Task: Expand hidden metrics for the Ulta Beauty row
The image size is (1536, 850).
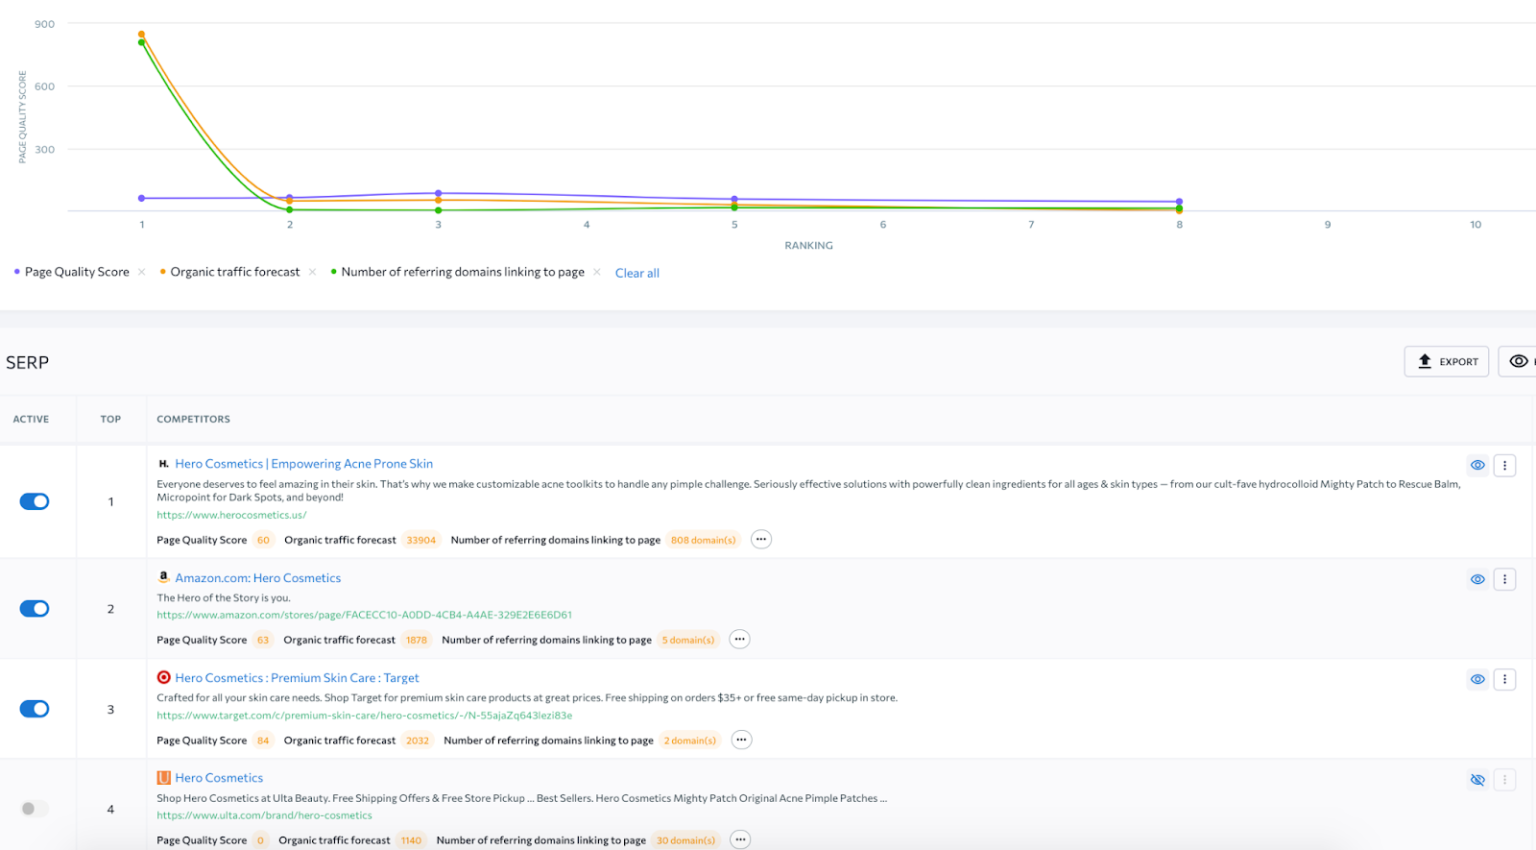Action: click(x=739, y=840)
